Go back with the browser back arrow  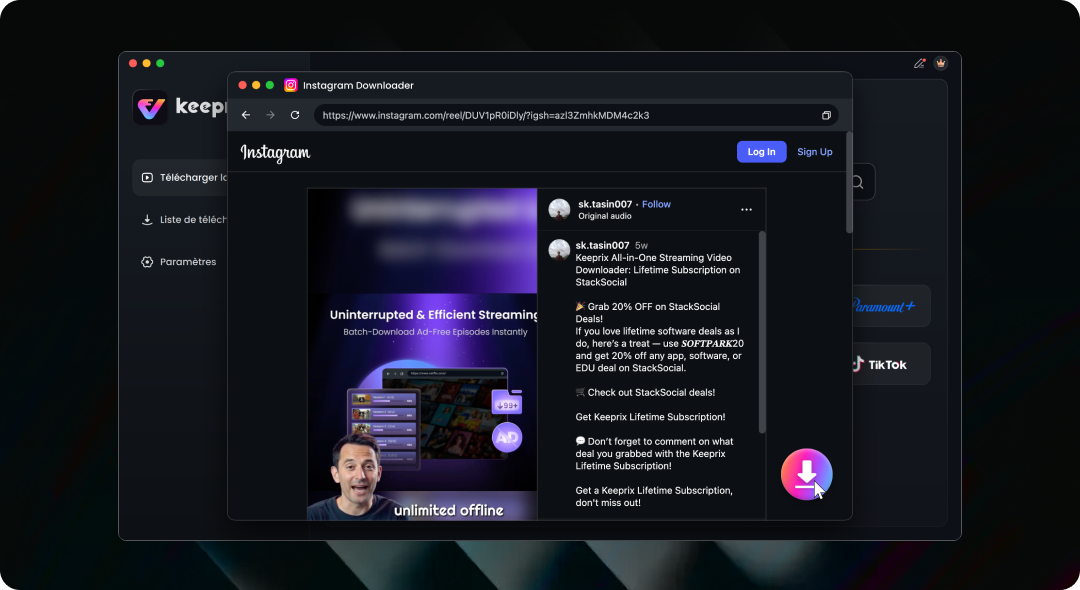[x=246, y=115]
